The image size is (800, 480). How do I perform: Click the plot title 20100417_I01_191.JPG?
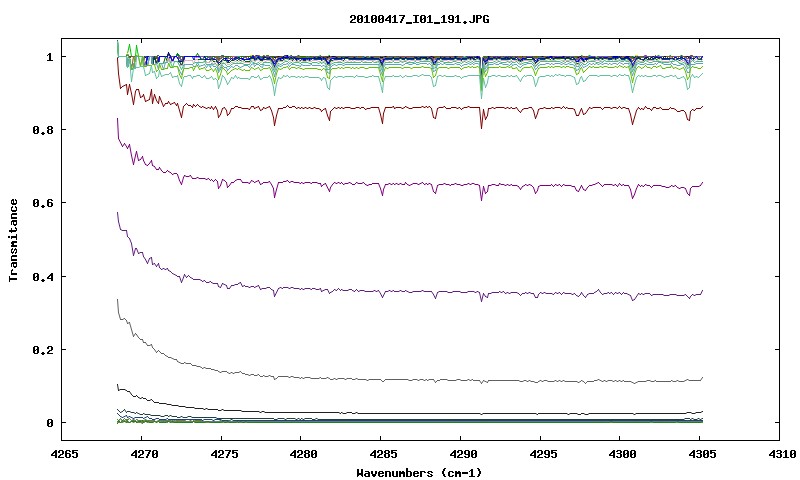pos(419,19)
